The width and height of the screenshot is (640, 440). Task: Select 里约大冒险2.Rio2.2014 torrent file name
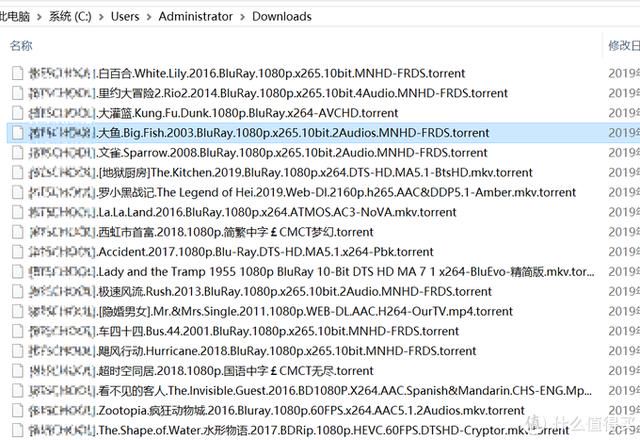tap(268, 93)
